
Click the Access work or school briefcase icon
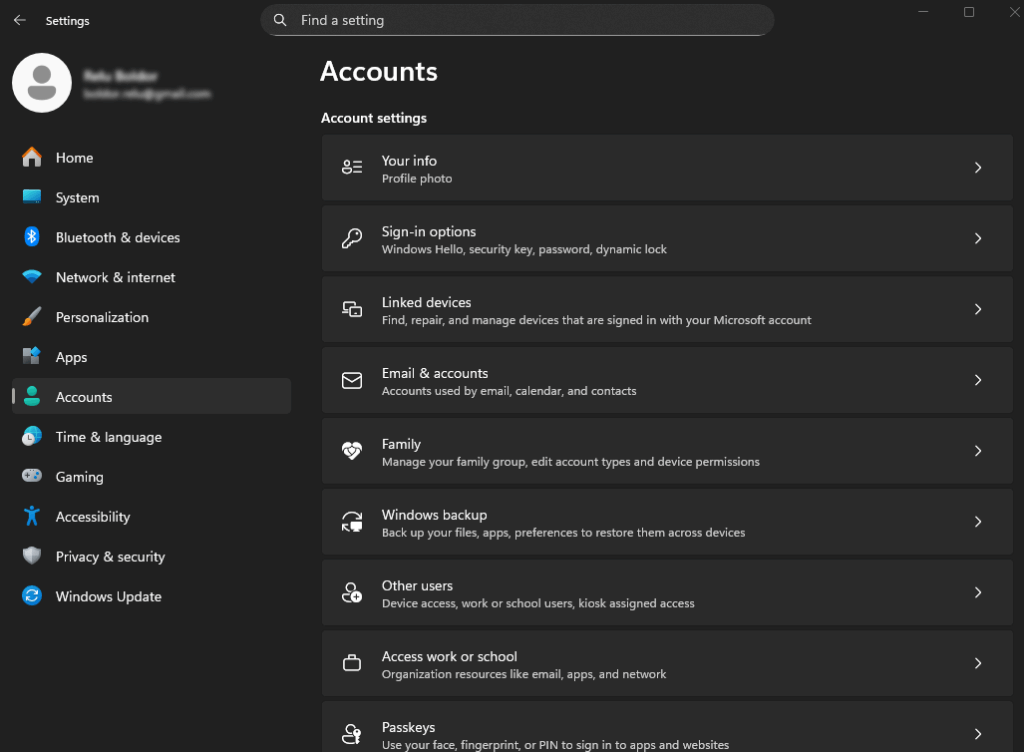352,663
